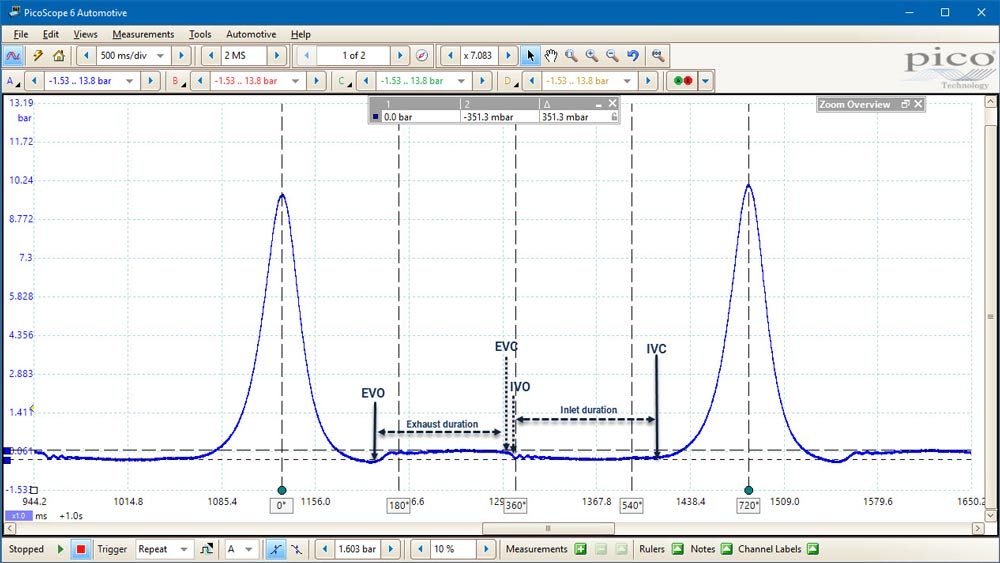Start capture with green play button
Viewport: 1000px width, 563px height.
point(61,549)
